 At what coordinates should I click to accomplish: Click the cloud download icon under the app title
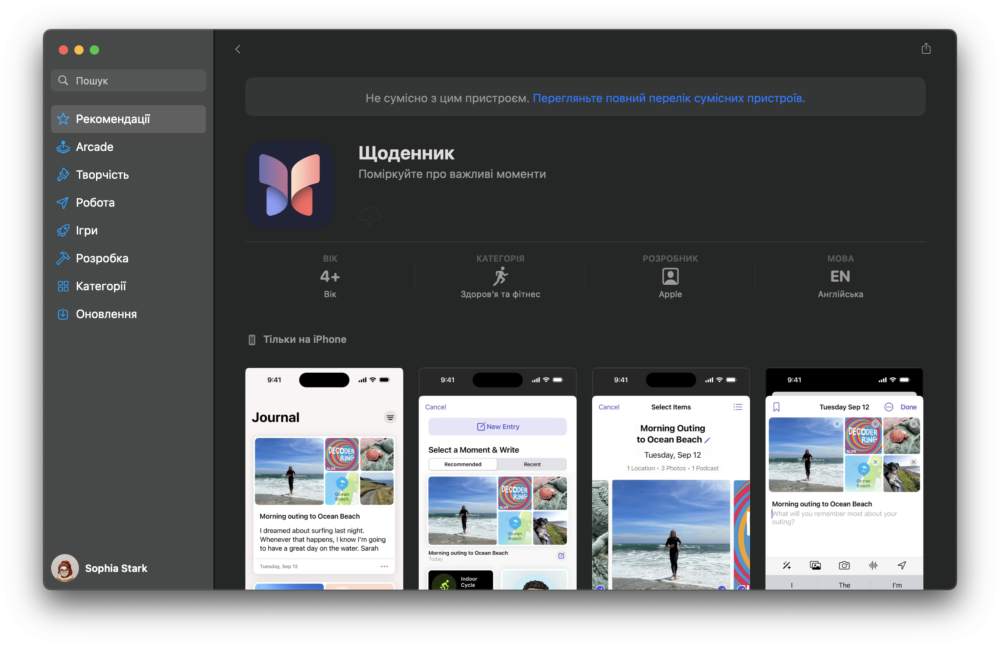coord(370,216)
